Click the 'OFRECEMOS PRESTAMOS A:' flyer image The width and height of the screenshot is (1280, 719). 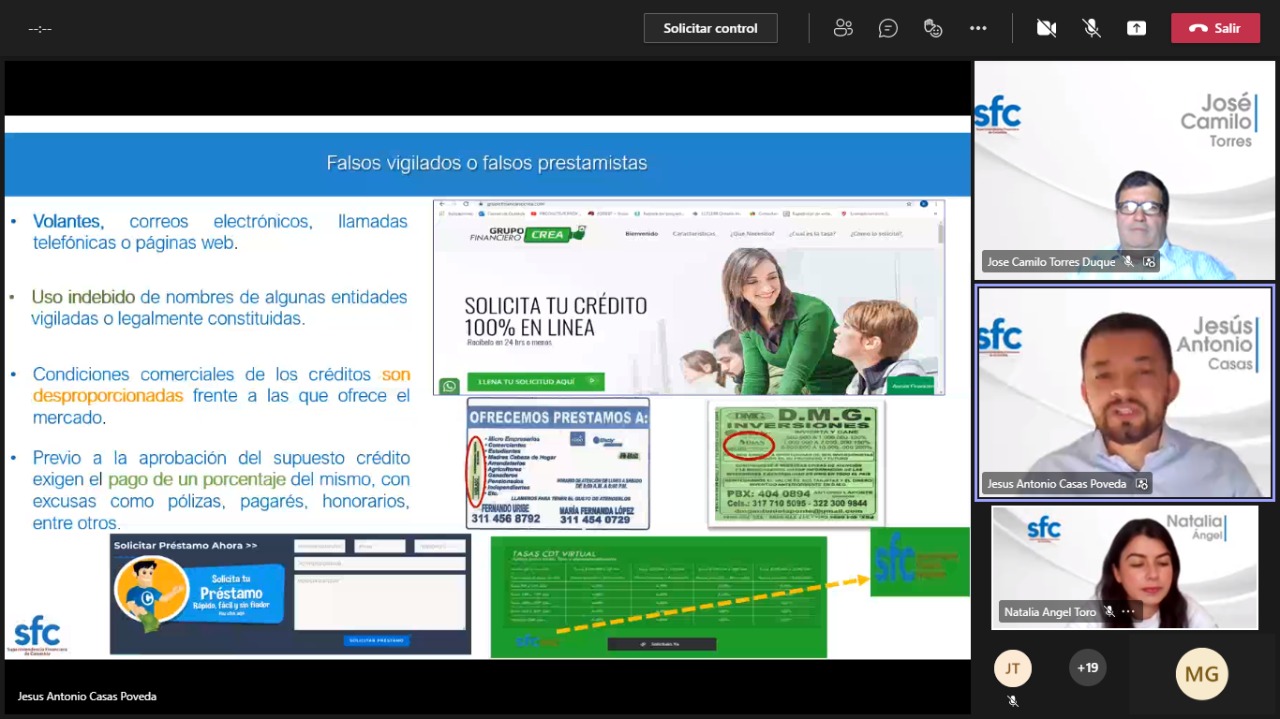(558, 463)
